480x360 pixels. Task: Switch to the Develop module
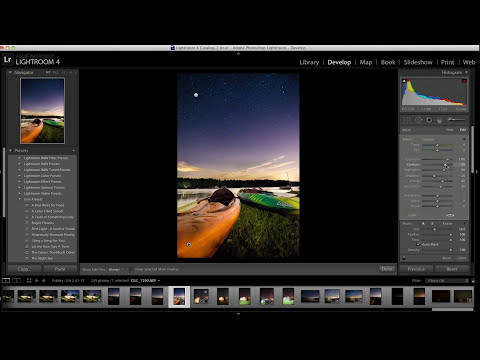click(x=339, y=62)
